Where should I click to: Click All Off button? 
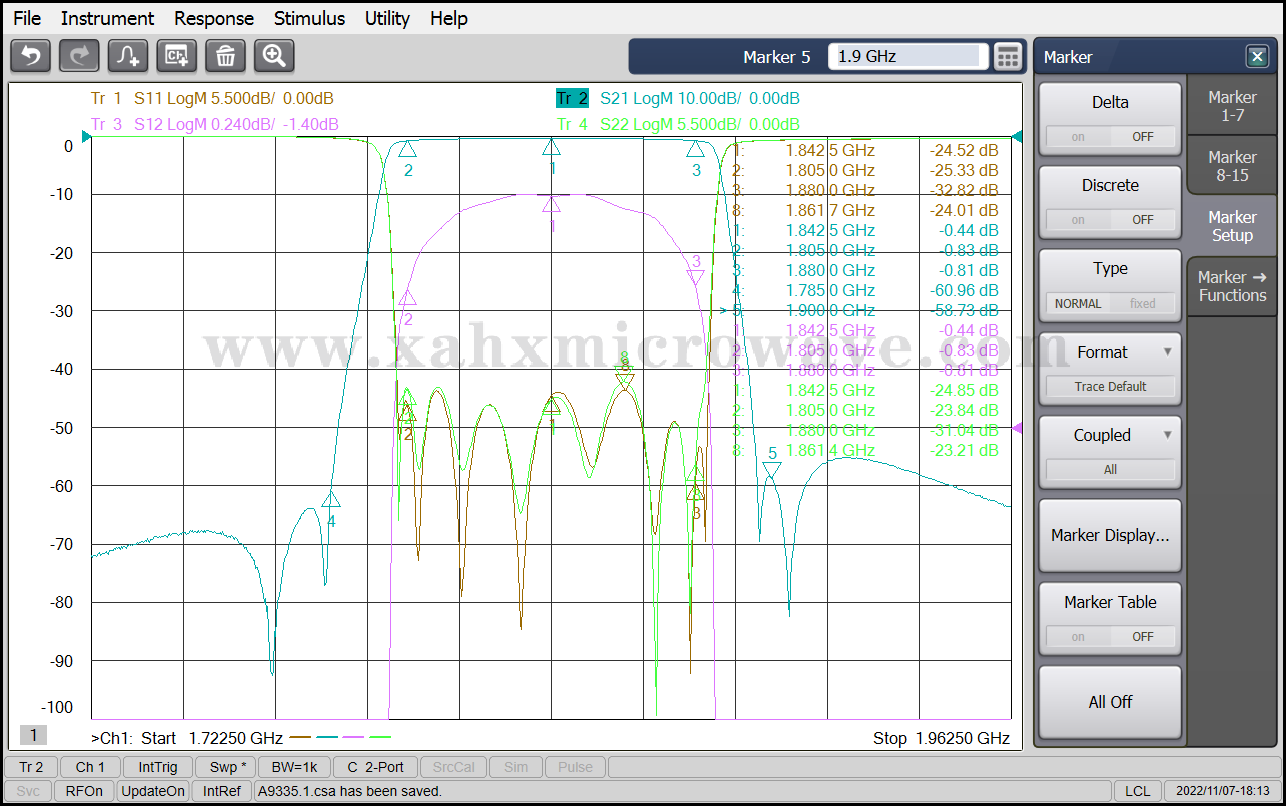tap(1110, 702)
